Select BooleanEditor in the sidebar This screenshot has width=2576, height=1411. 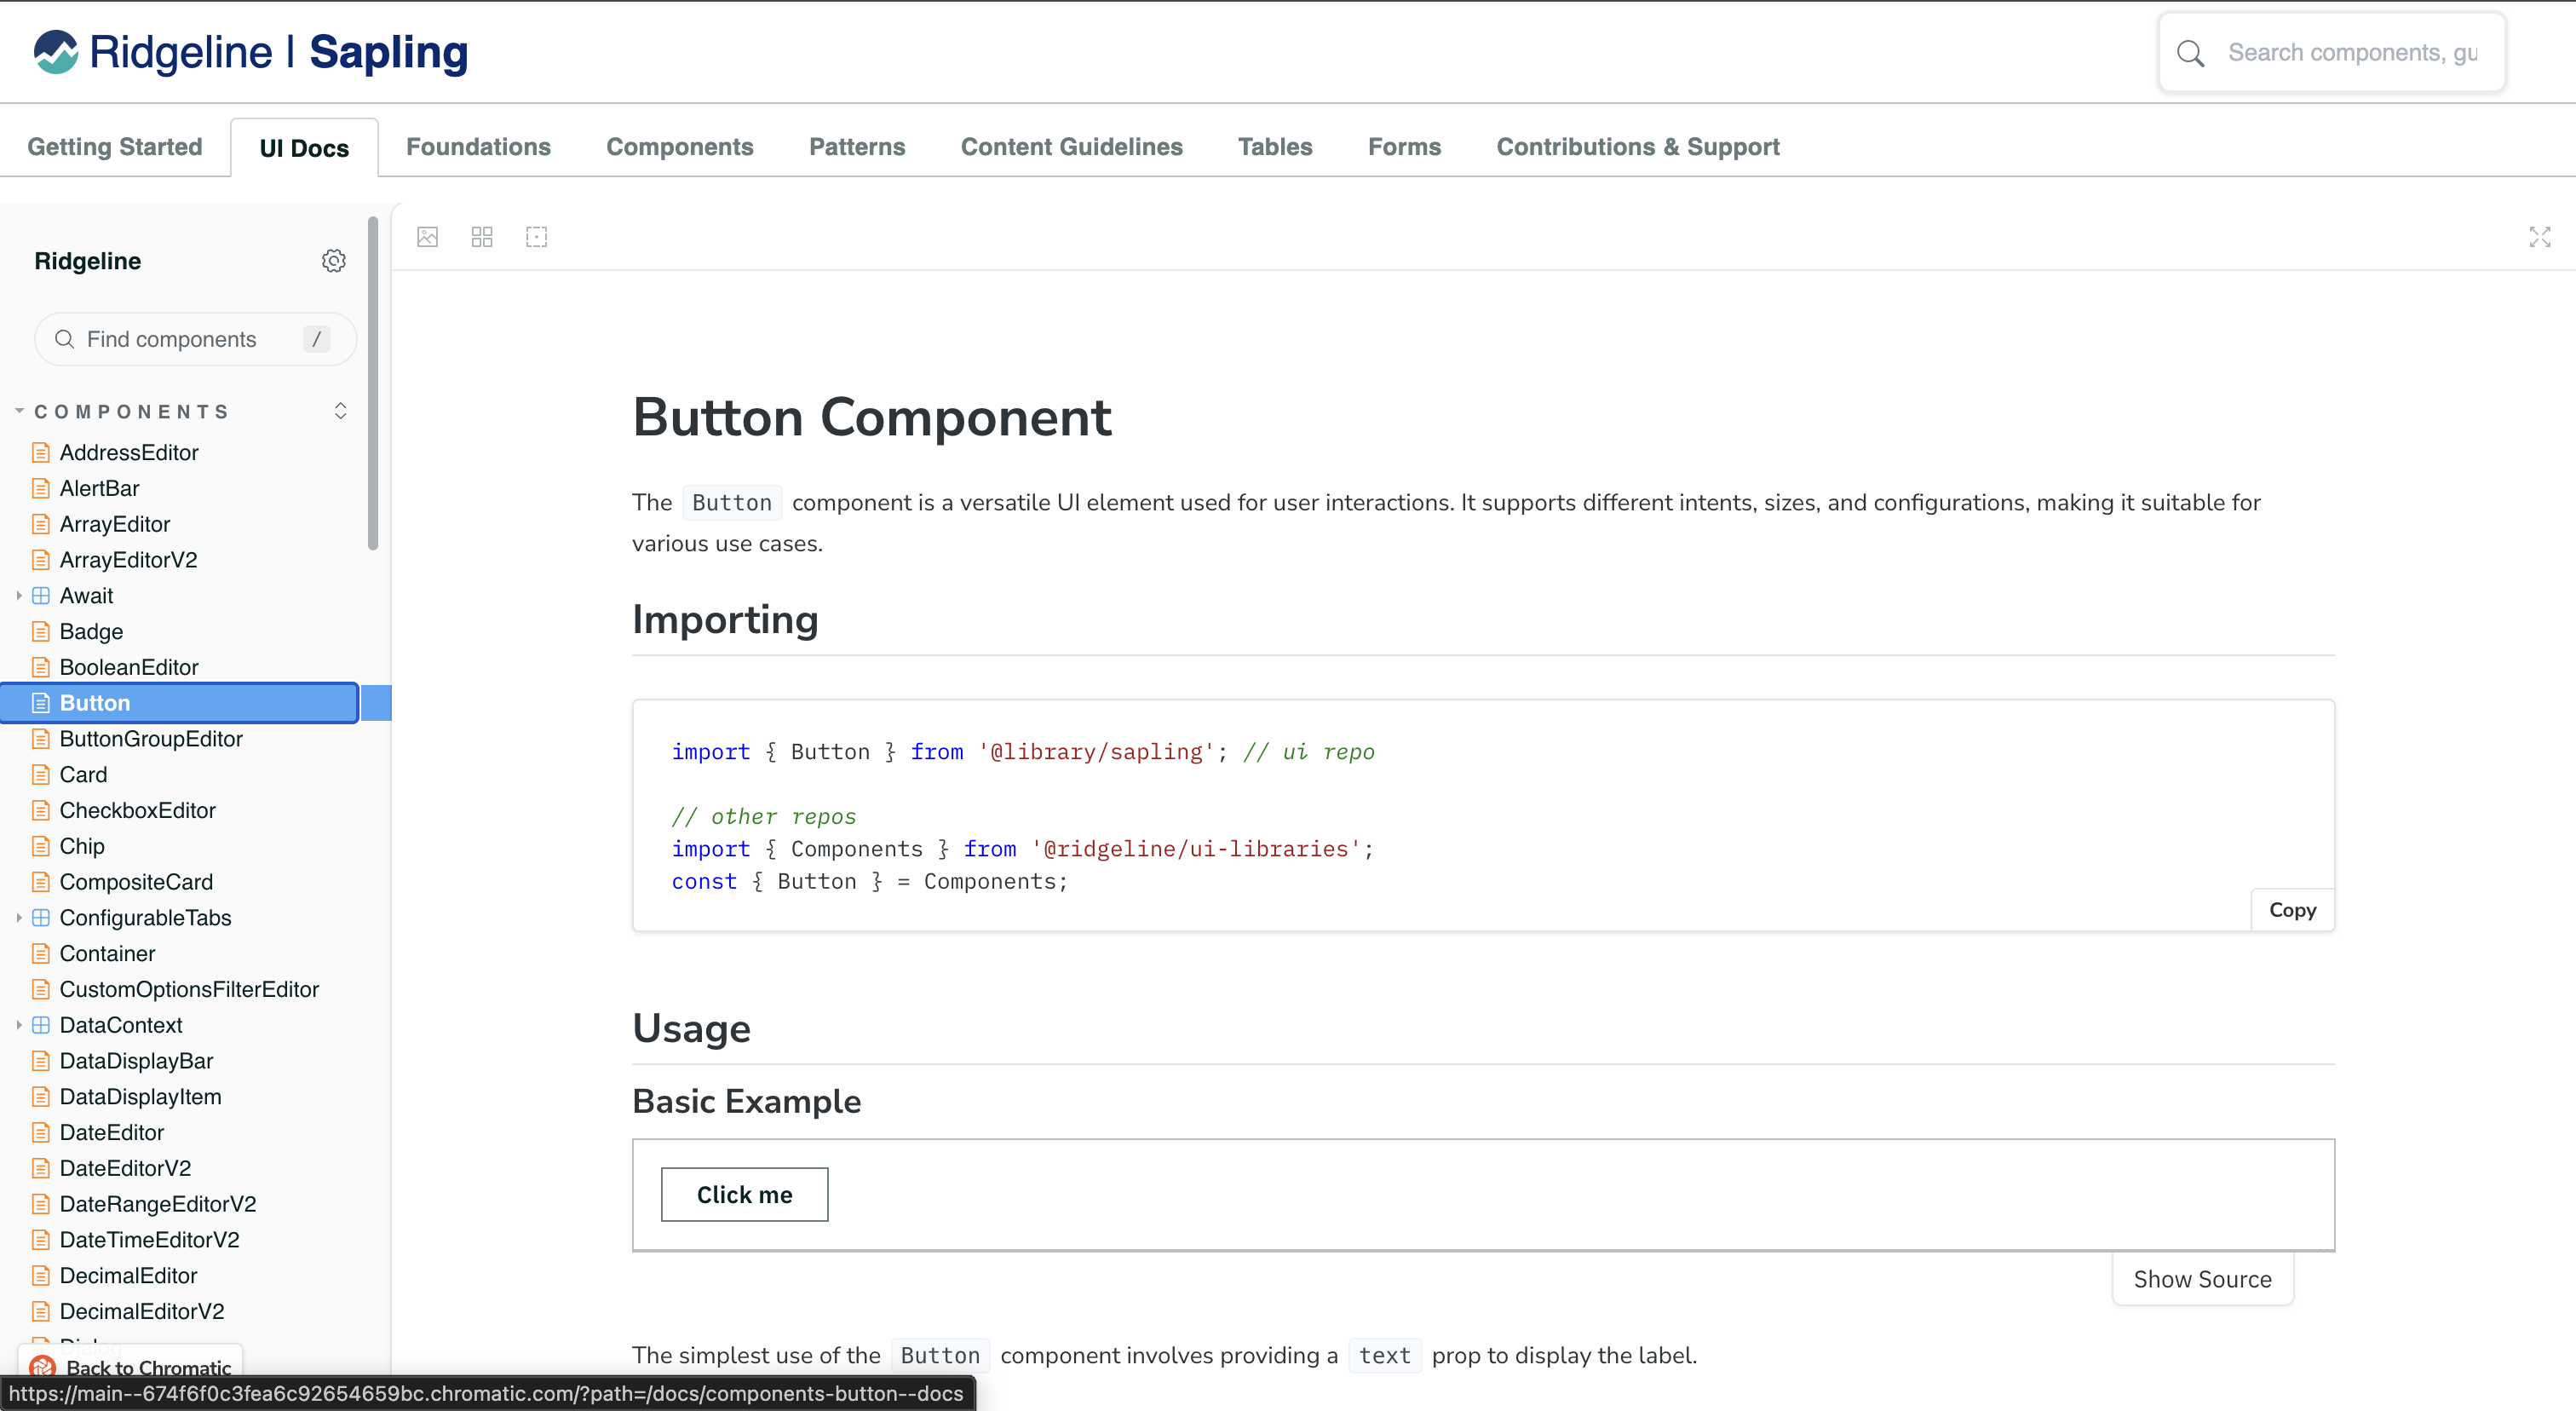(129, 668)
